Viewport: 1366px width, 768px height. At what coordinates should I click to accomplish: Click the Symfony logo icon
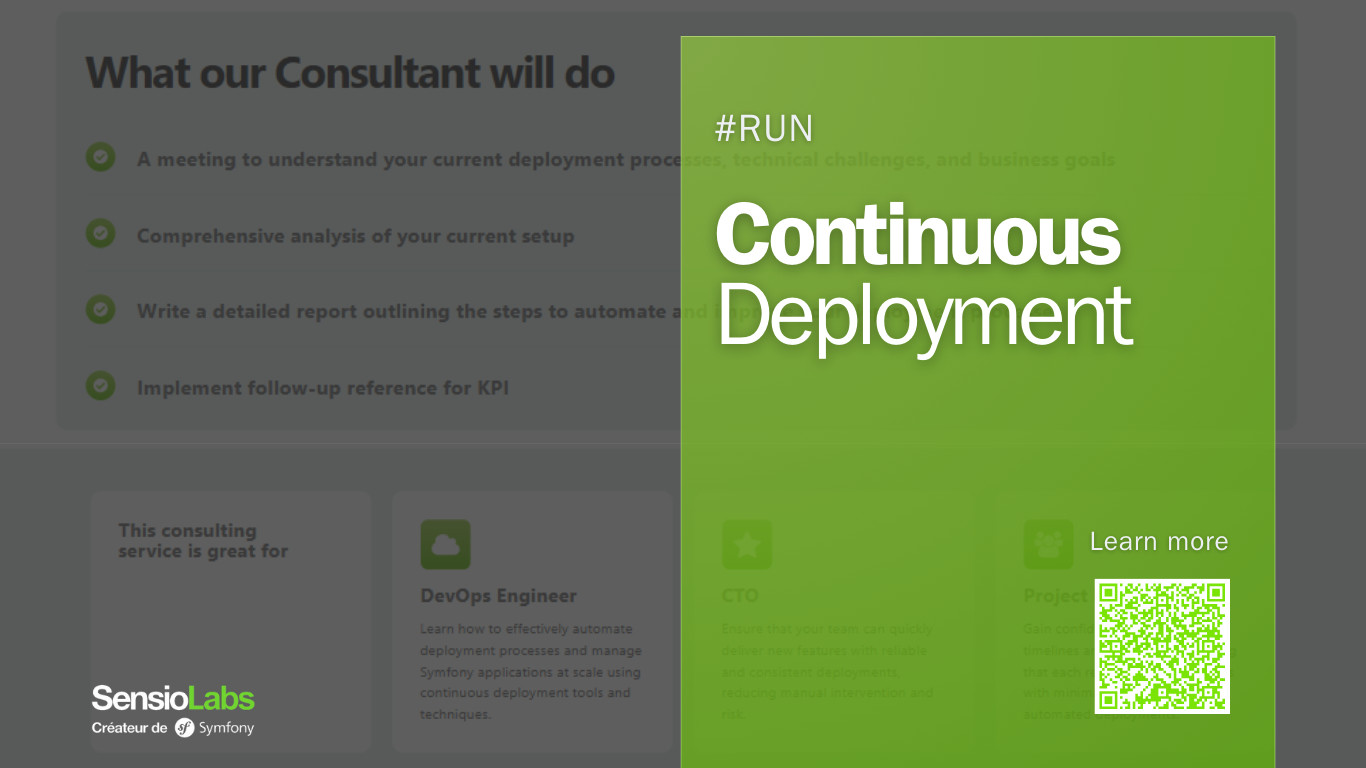coord(184,728)
